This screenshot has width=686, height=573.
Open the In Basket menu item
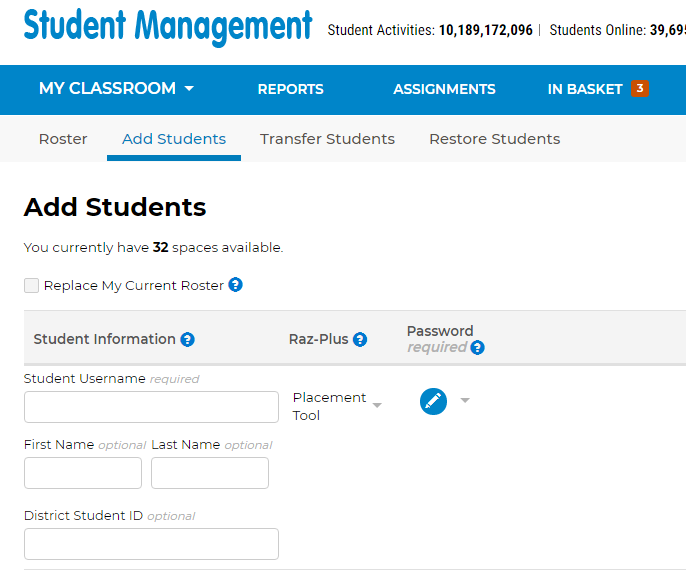pos(585,89)
